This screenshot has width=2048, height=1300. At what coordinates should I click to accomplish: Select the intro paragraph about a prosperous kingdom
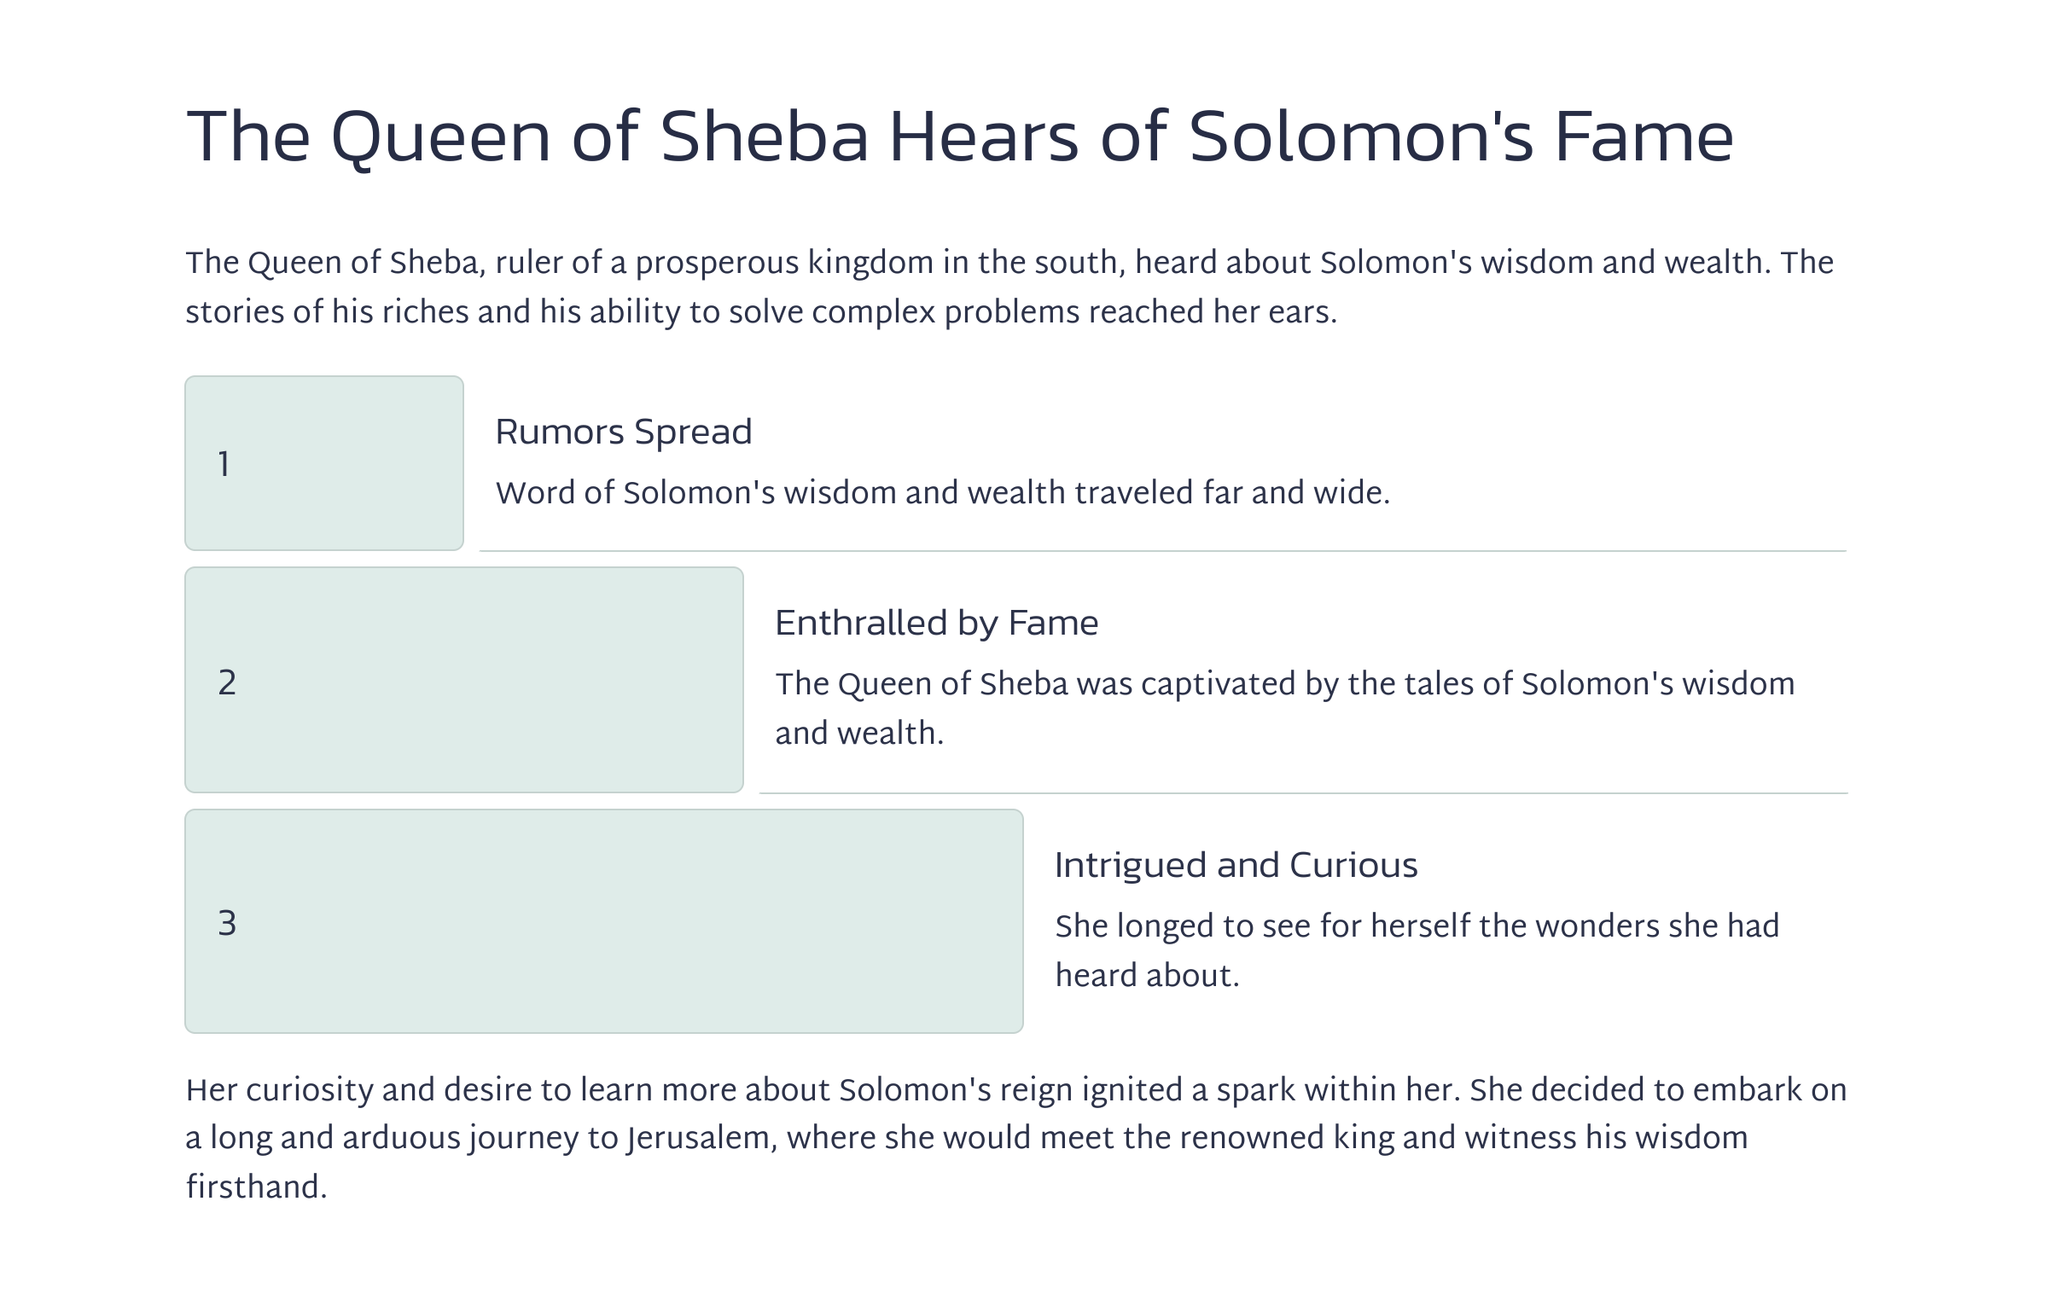[x=1008, y=288]
